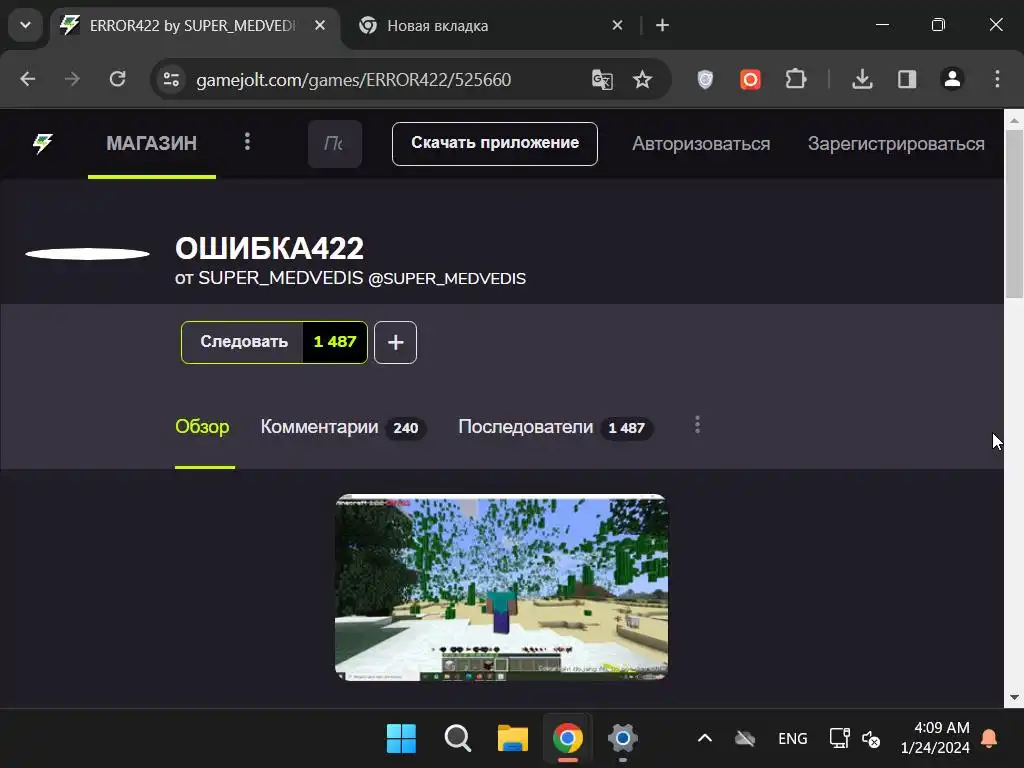The image size is (1024, 768).
Task: Click the ОШИБКА422 game title
Action: (x=269, y=248)
